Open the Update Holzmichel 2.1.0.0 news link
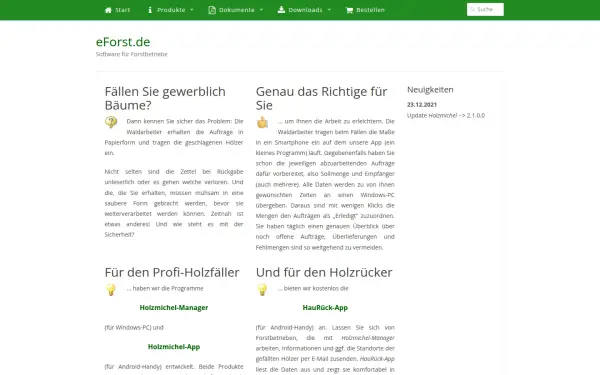600x375 pixels. pyautogui.click(x=446, y=115)
